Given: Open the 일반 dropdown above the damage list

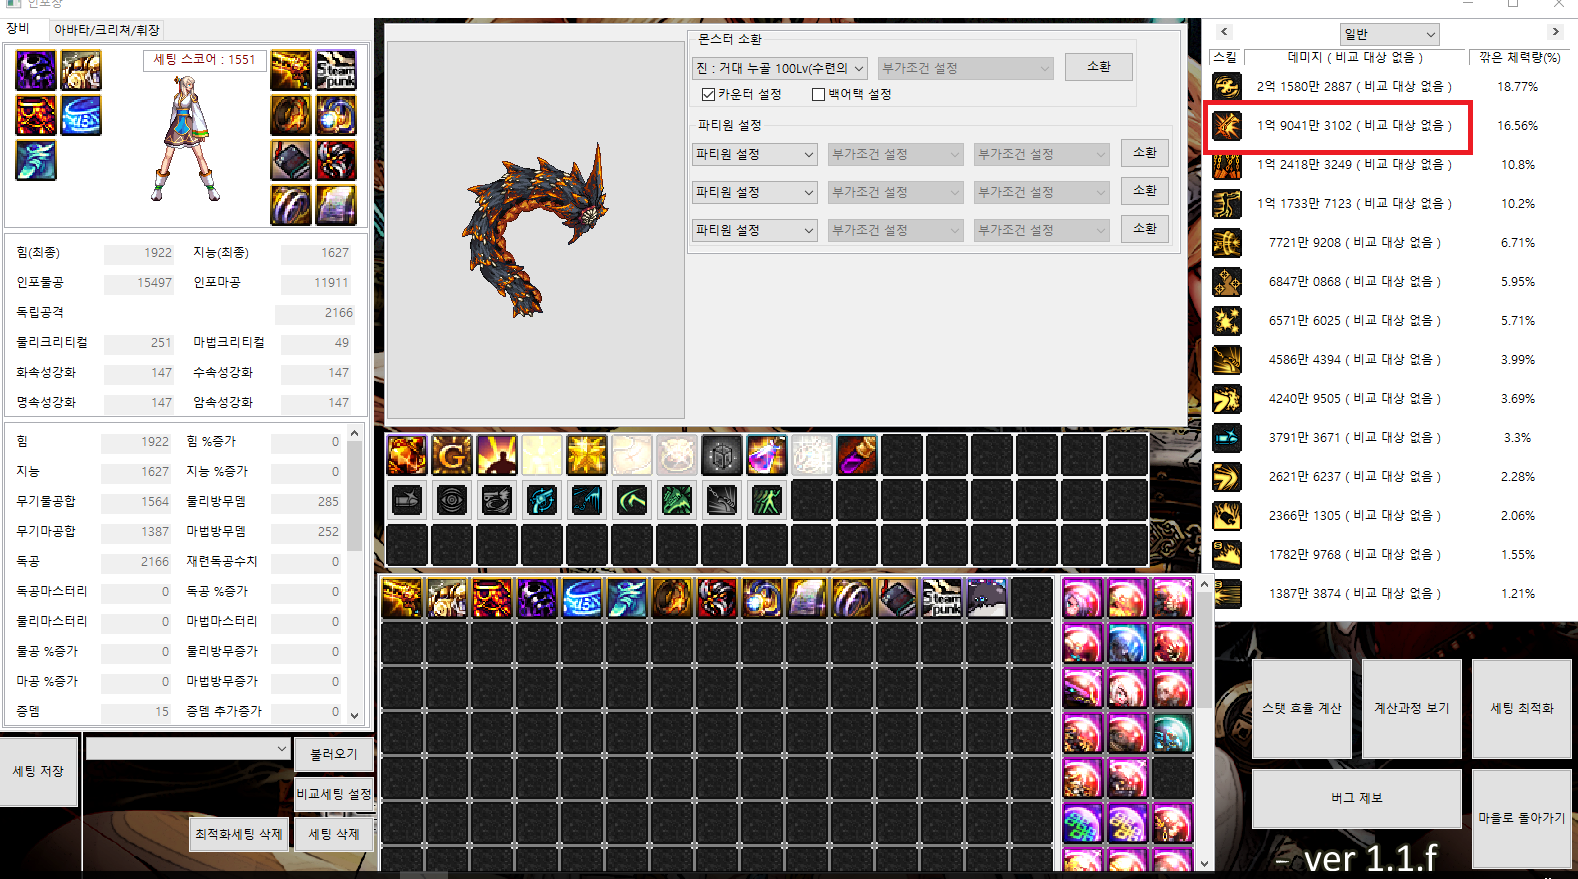Looking at the screenshot, I should [x=1389, y=34].
